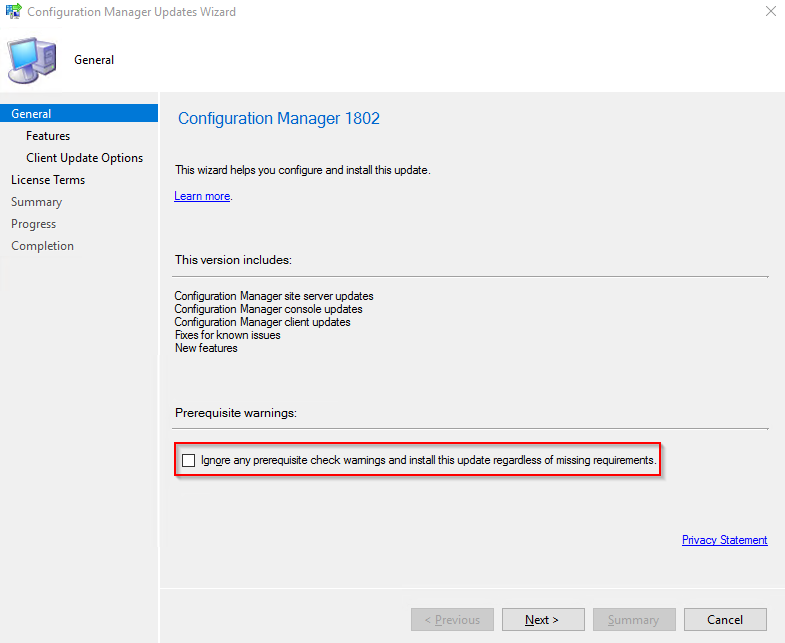The image size is (785, 643).
Task: Select Progress step in the sidebar
Action: 34,224
